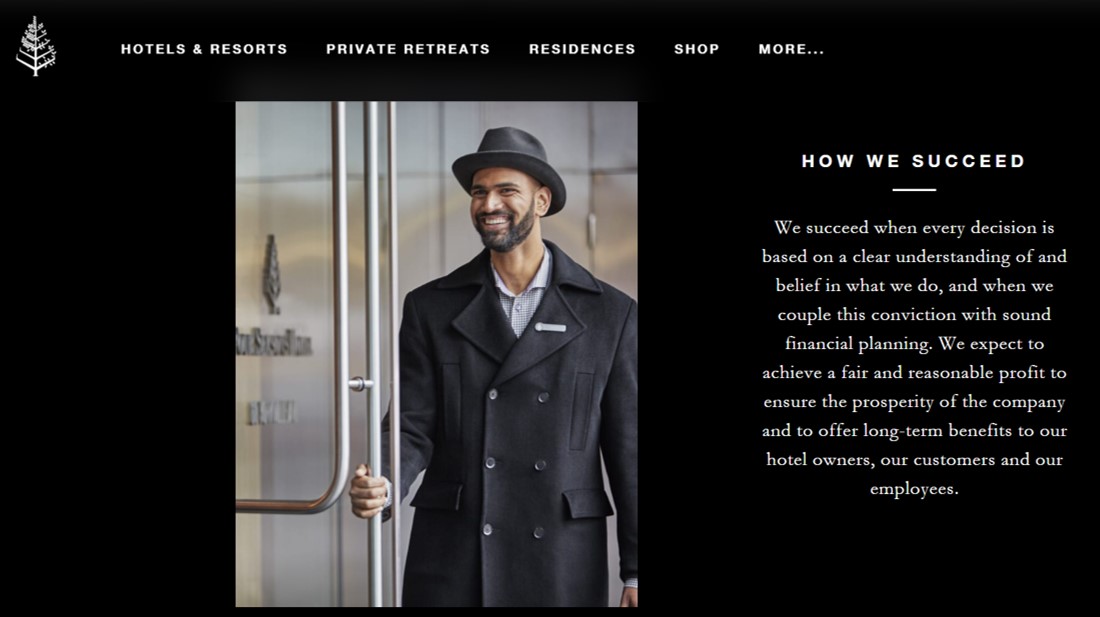
Task: Expand the More... navigation menu
Action: (791, 49)
